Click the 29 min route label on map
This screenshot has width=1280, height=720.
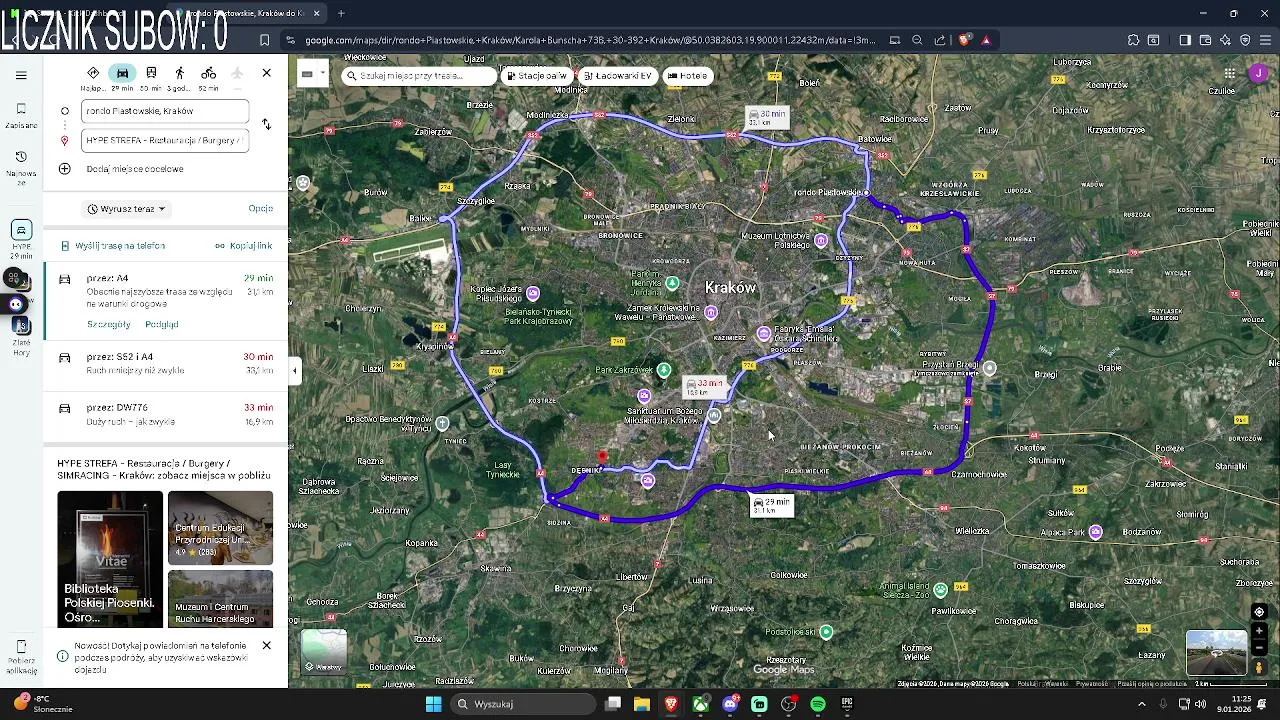click(x=771, y=506)
